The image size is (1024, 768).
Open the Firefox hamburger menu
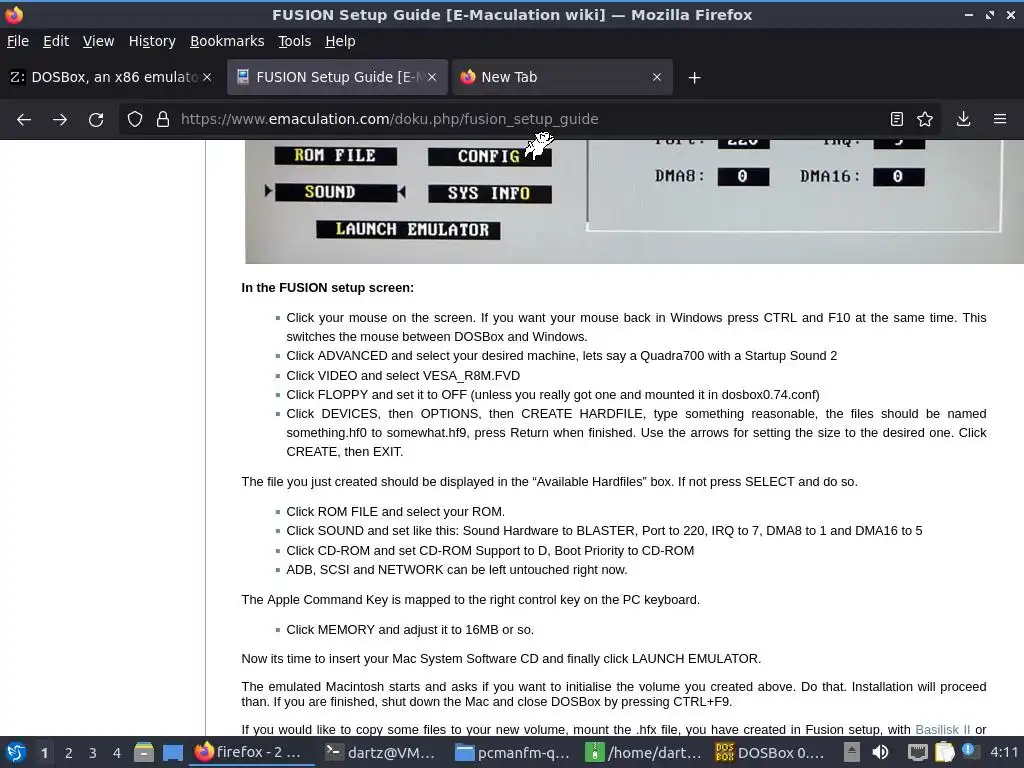(1000, 119)
